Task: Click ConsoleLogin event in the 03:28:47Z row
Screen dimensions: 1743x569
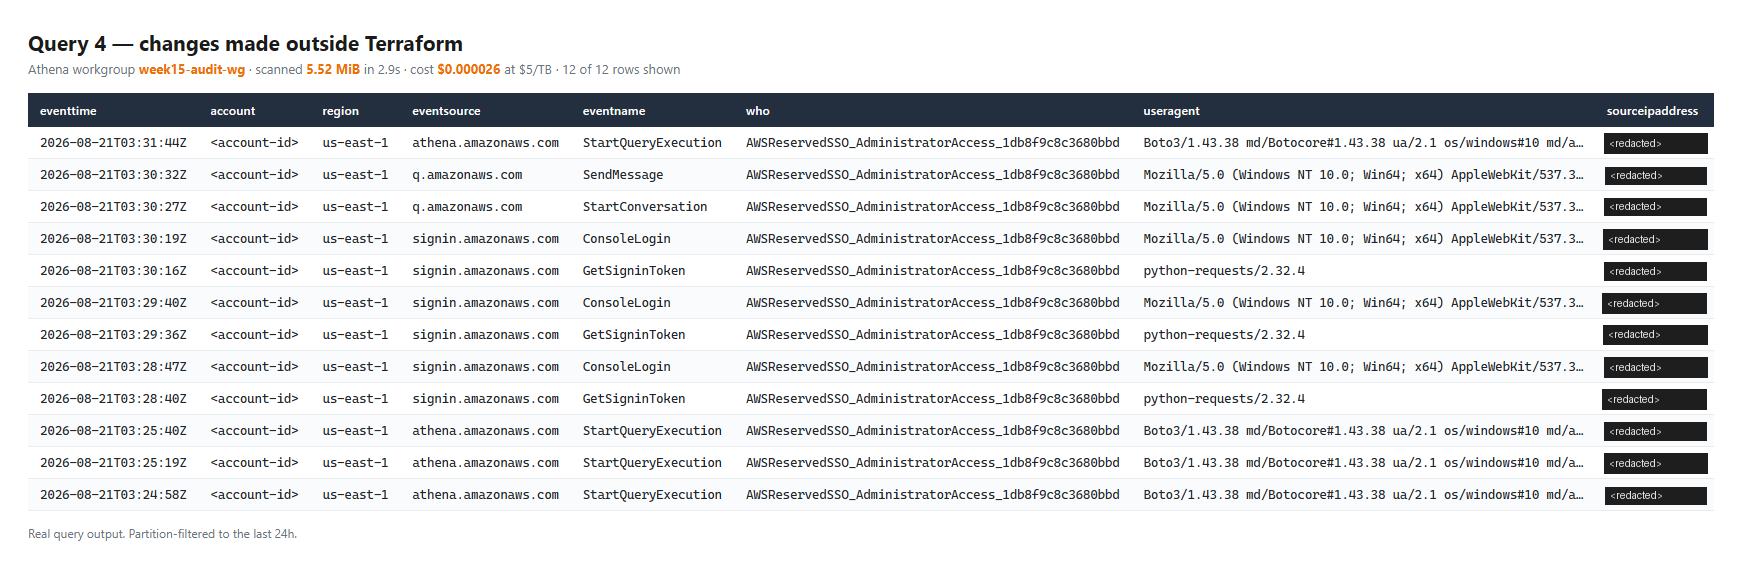Action: tap(627, 367)
